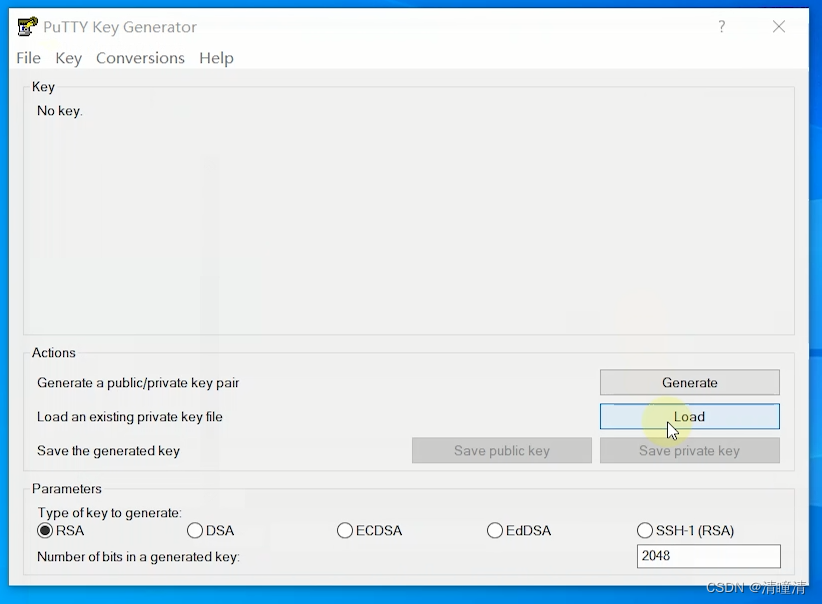The width and height of the screenshot is (822, 604).
Task: Click the Load button
Action: (689, 416)
